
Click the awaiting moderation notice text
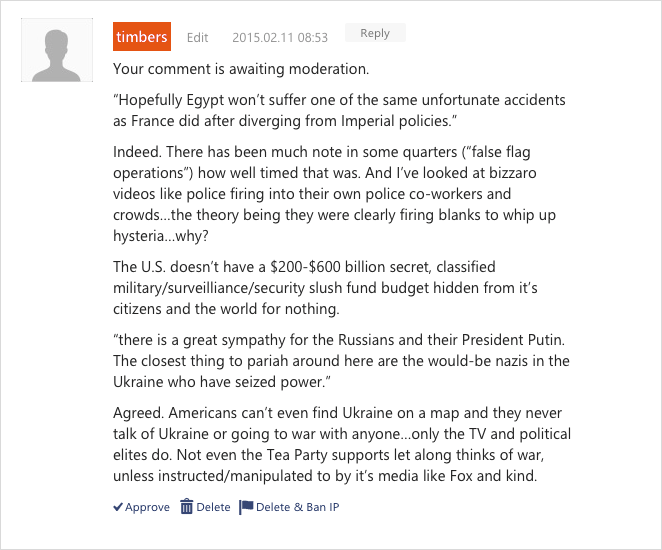coord(241,69)
